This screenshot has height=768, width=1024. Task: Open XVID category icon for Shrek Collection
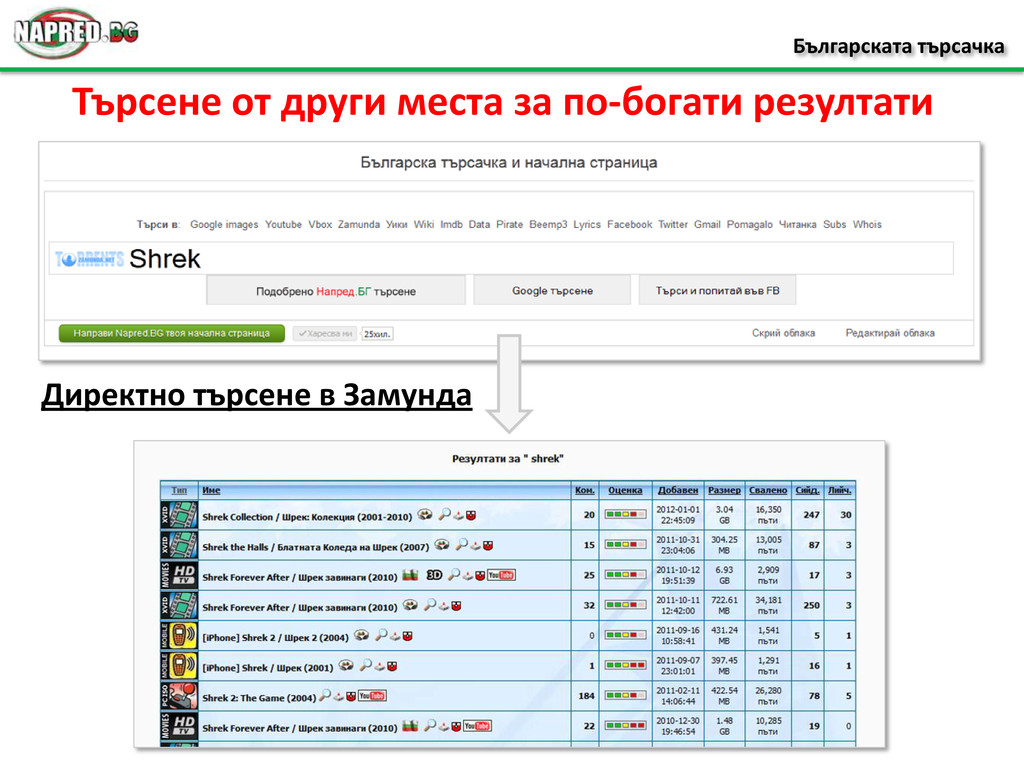tap(179, 515)
